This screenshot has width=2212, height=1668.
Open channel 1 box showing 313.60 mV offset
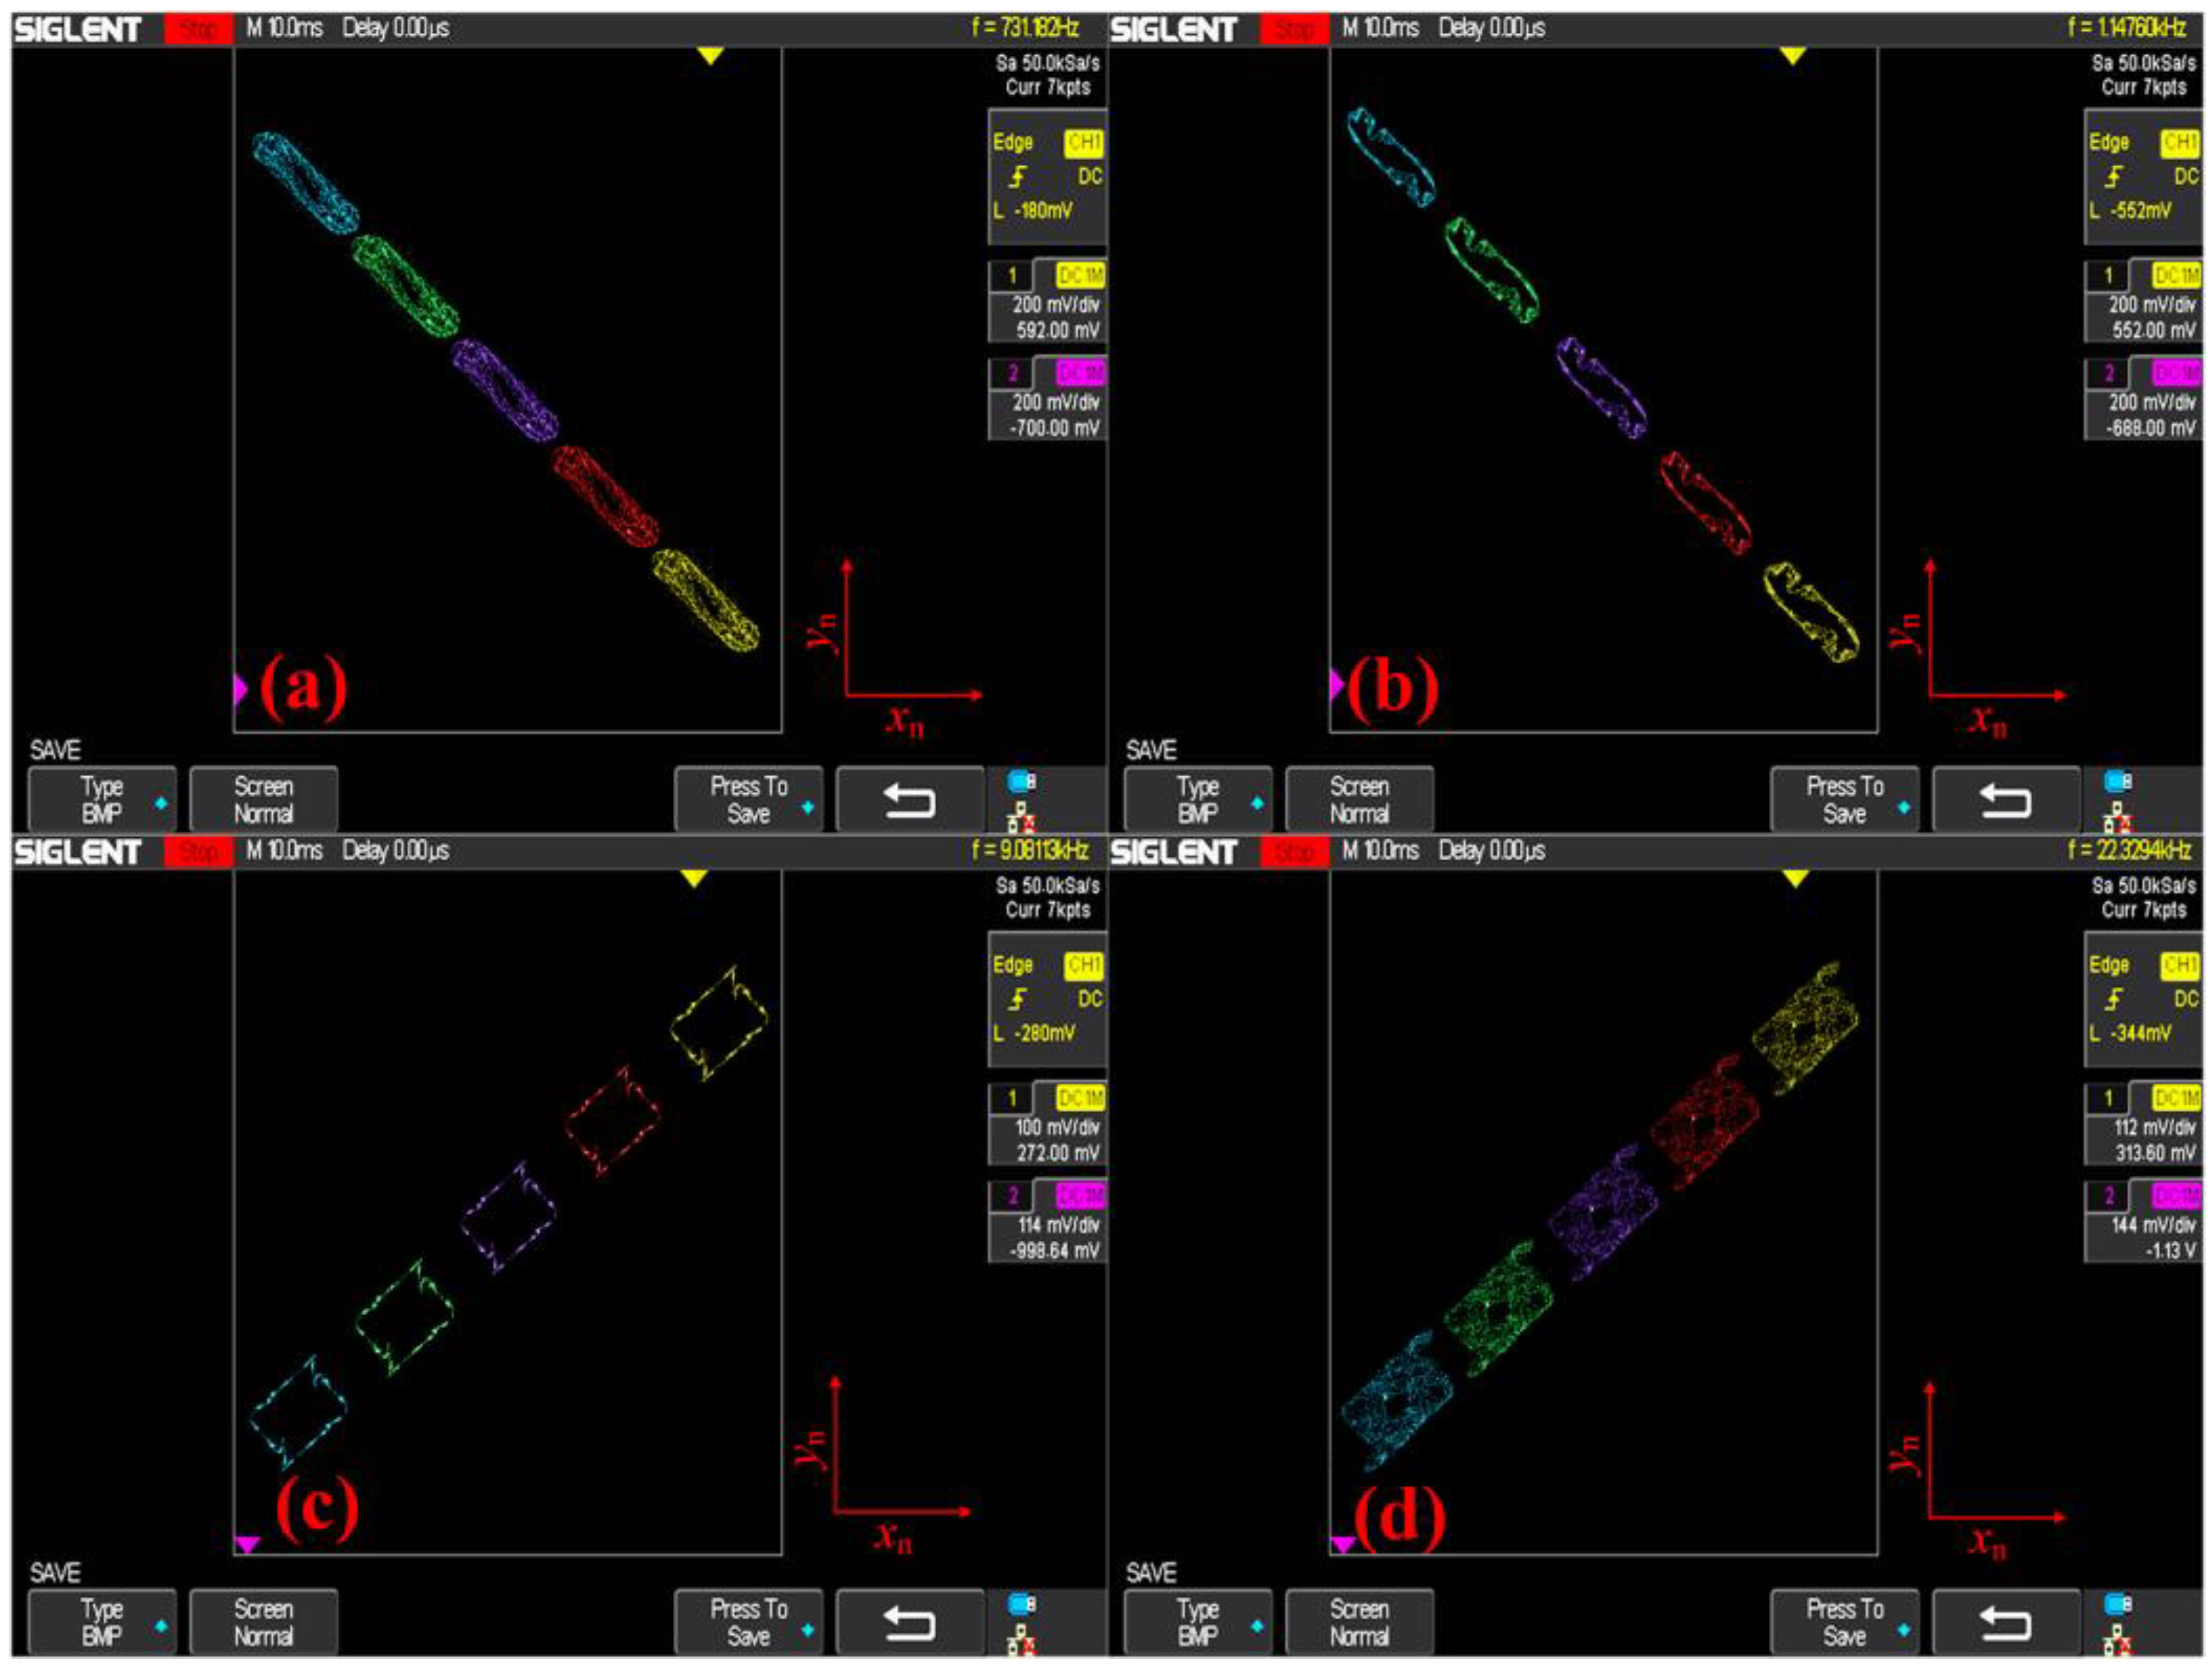(x=2143, y=1124)
